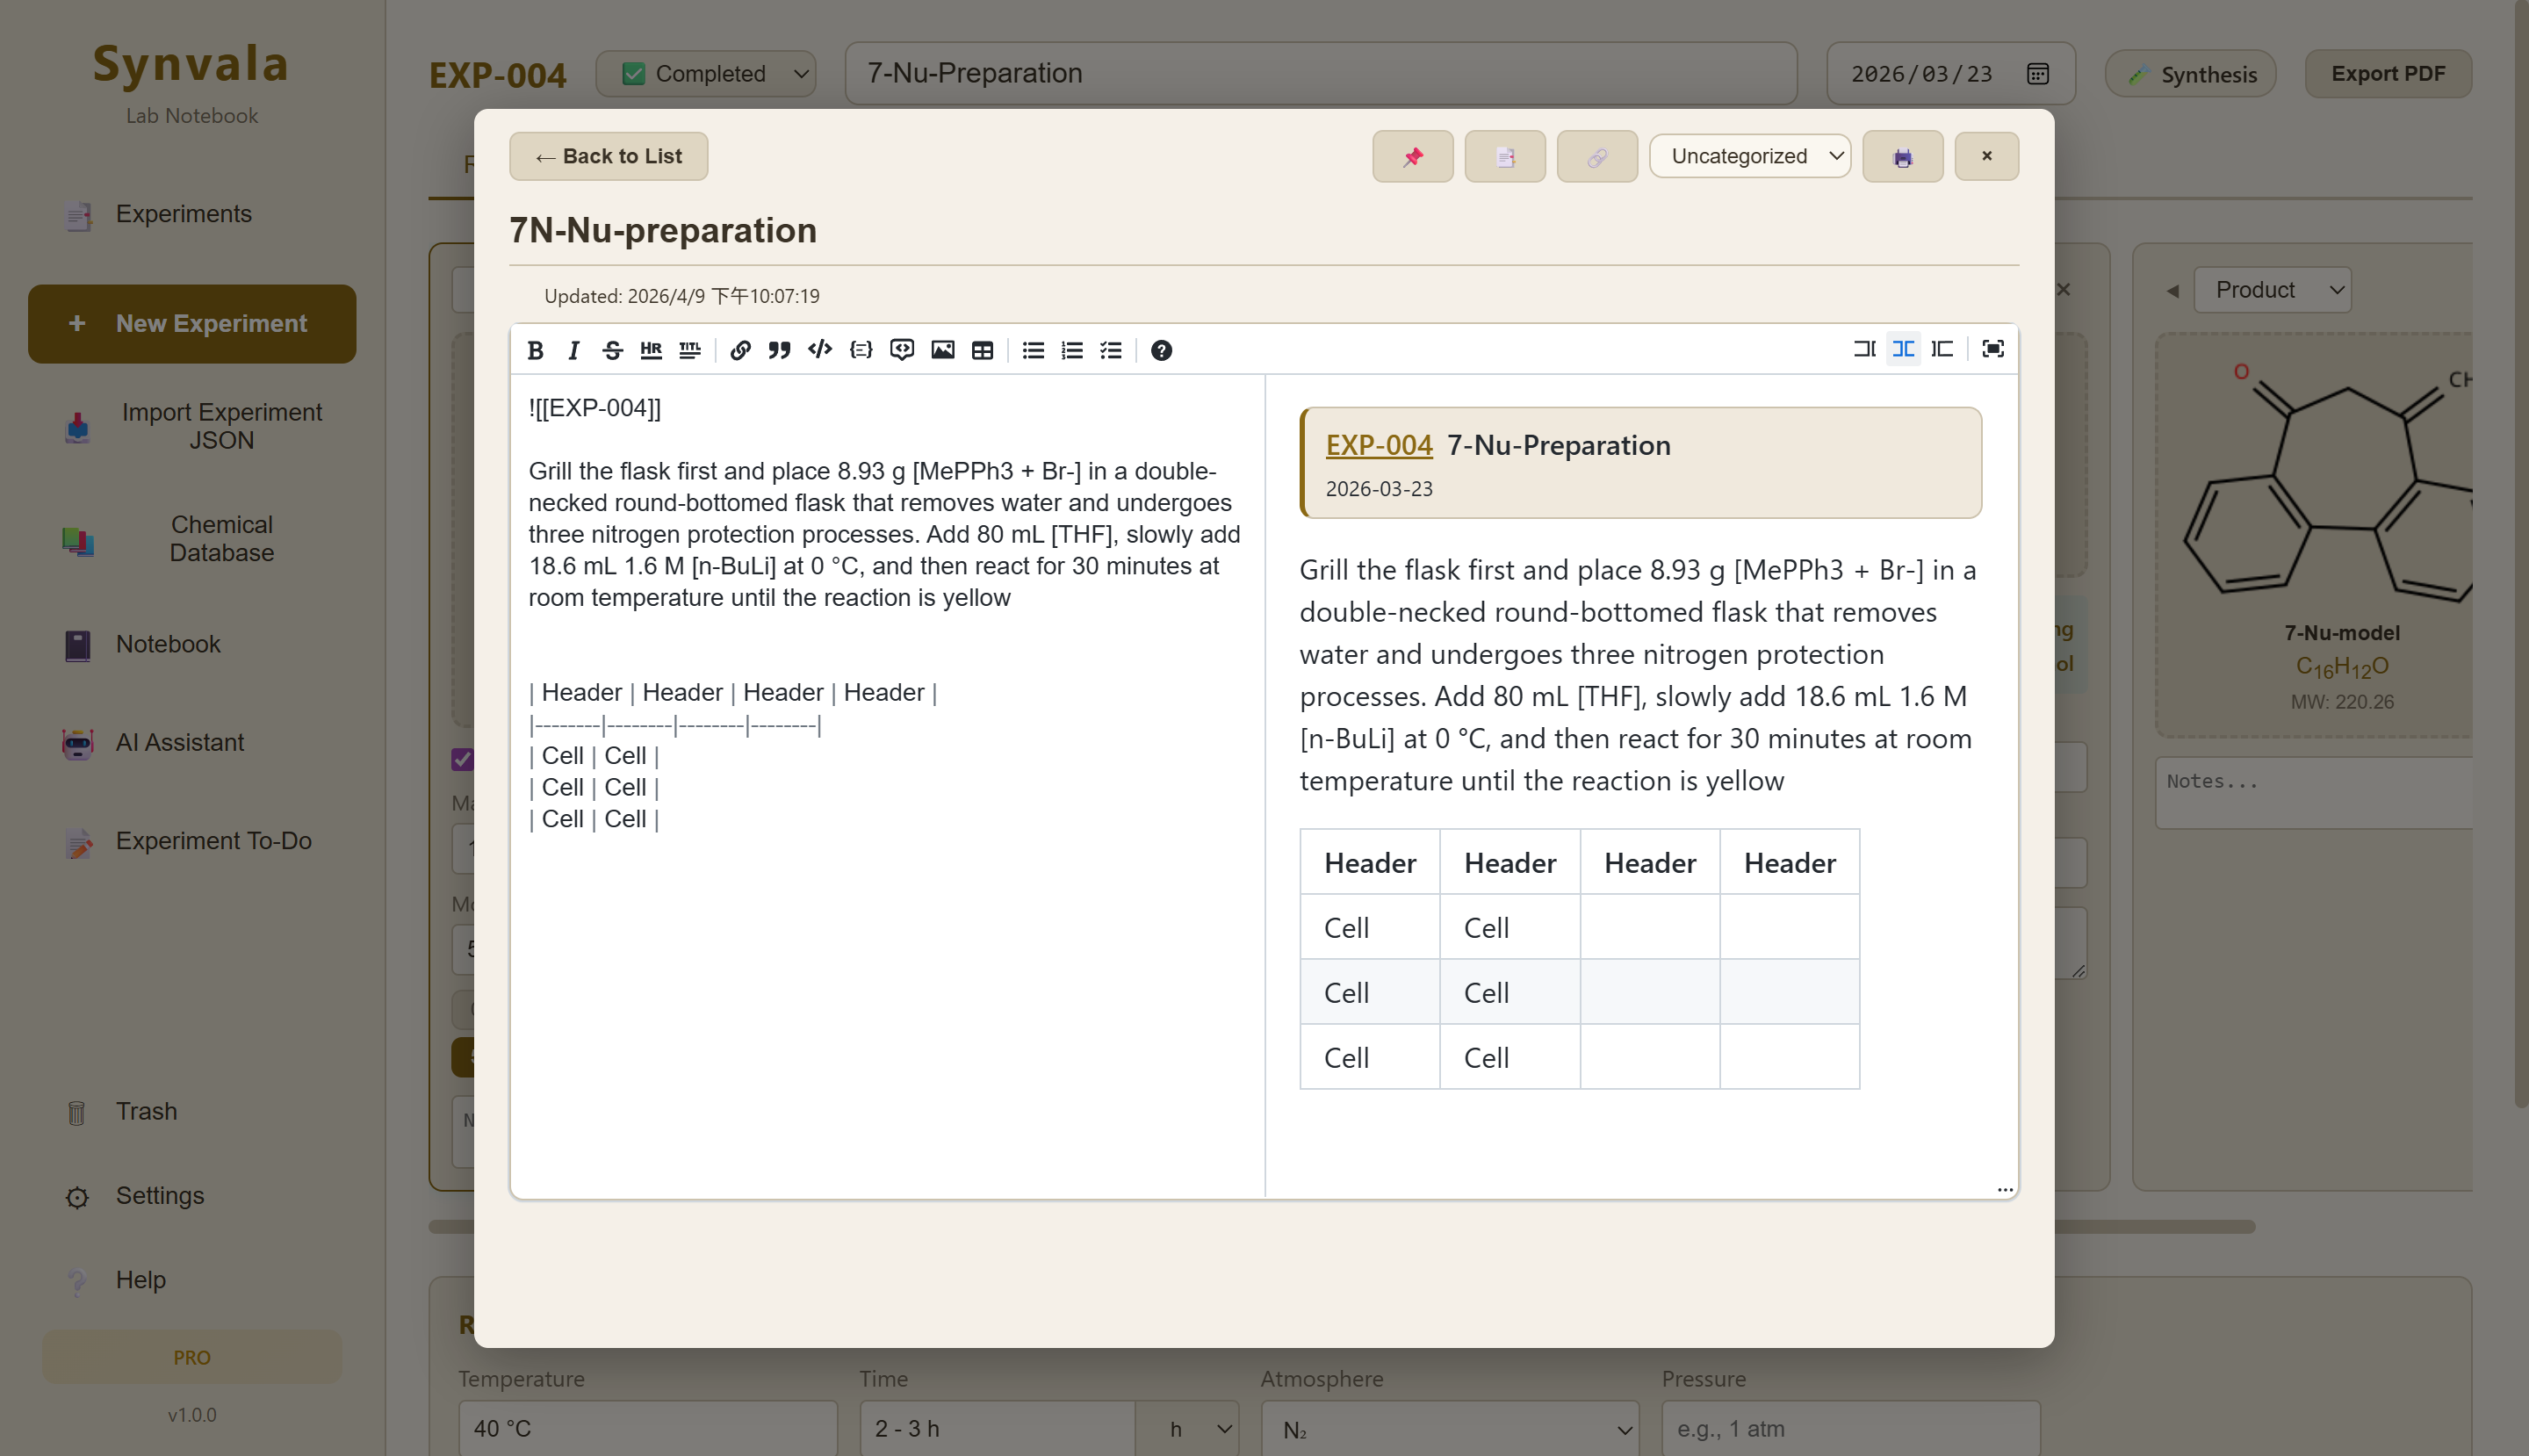Viewport: 2529px width, 1456px height.
Task: Export the experiment as PDF
Action: coord(2388,74)
